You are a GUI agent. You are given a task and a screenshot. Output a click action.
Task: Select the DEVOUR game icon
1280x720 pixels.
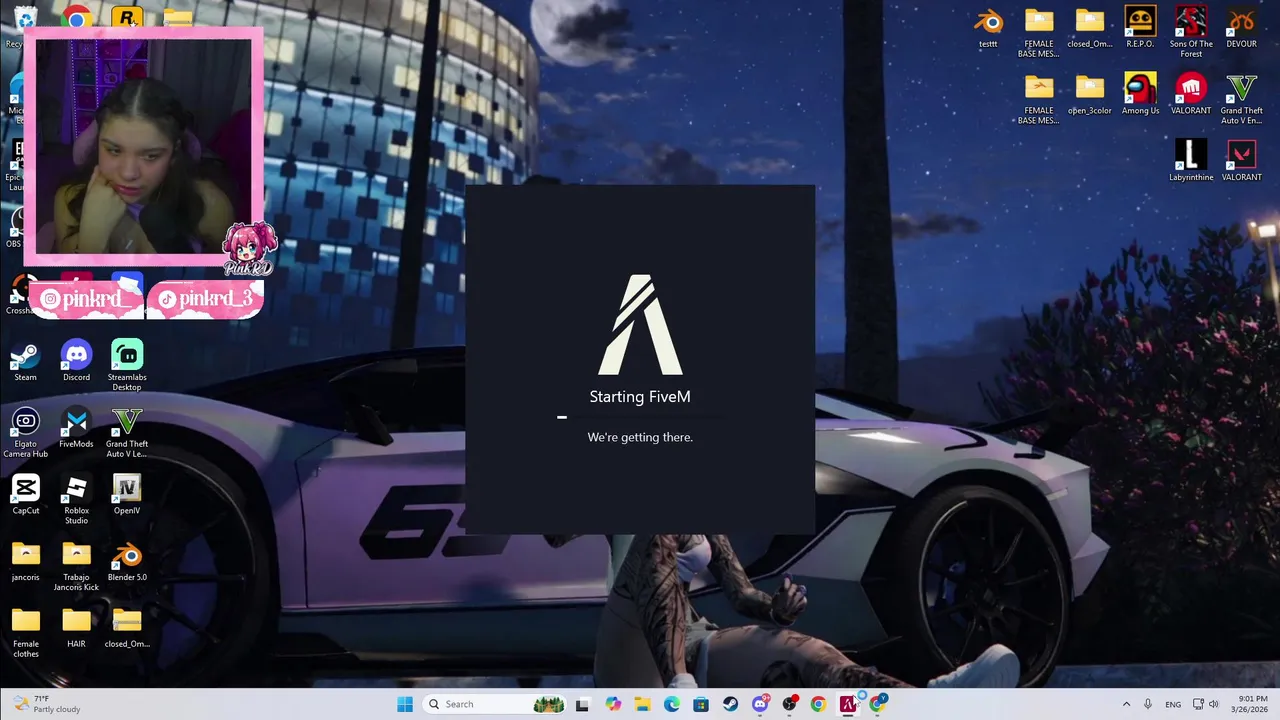pyautogui.click(x=1241, y=28)
